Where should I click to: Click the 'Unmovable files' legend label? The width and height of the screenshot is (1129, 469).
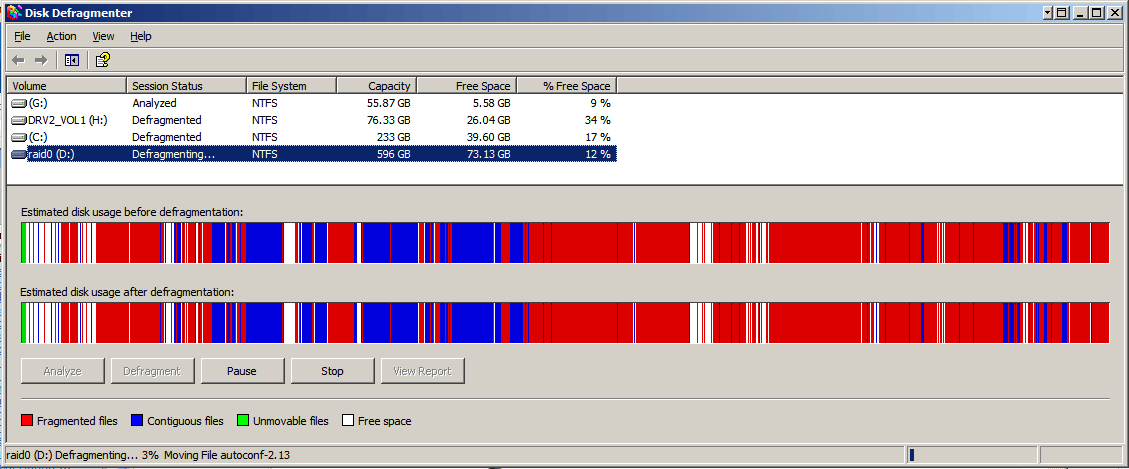click(291, 421)
